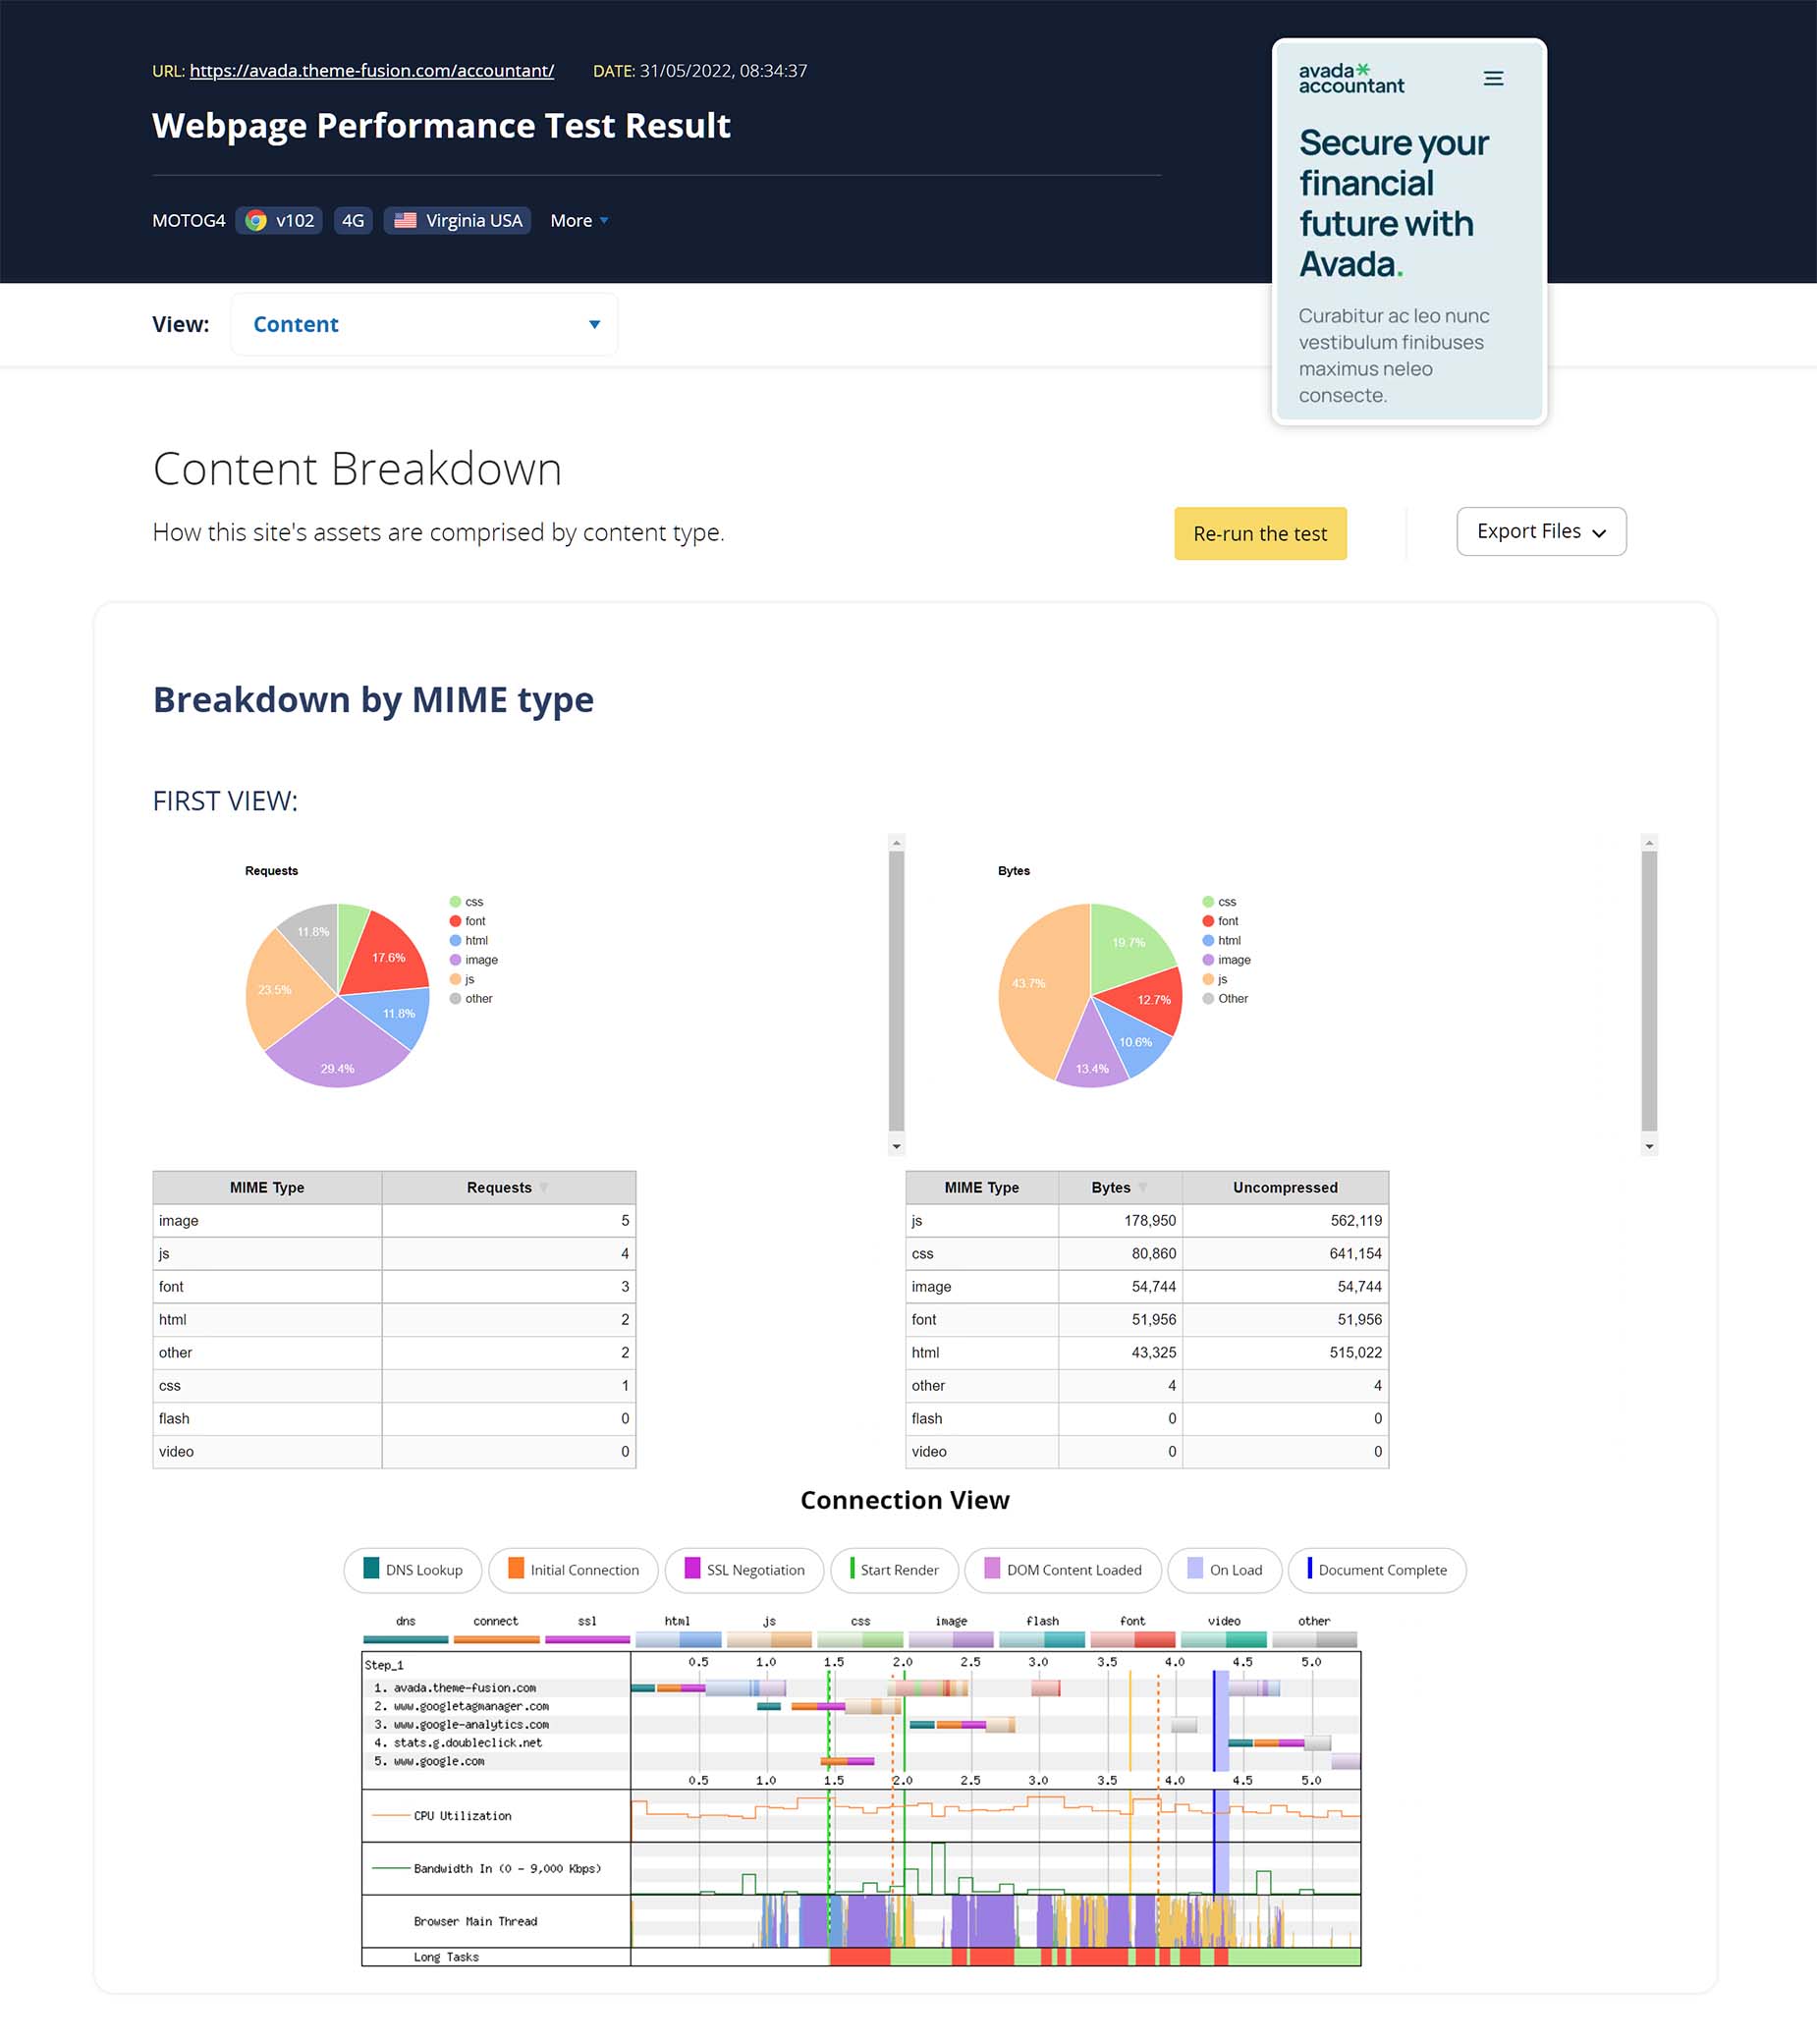Click the SSL Negotiation legend item
The height and width of the screenshot is (2044, 1817).
pos(744,1569)
